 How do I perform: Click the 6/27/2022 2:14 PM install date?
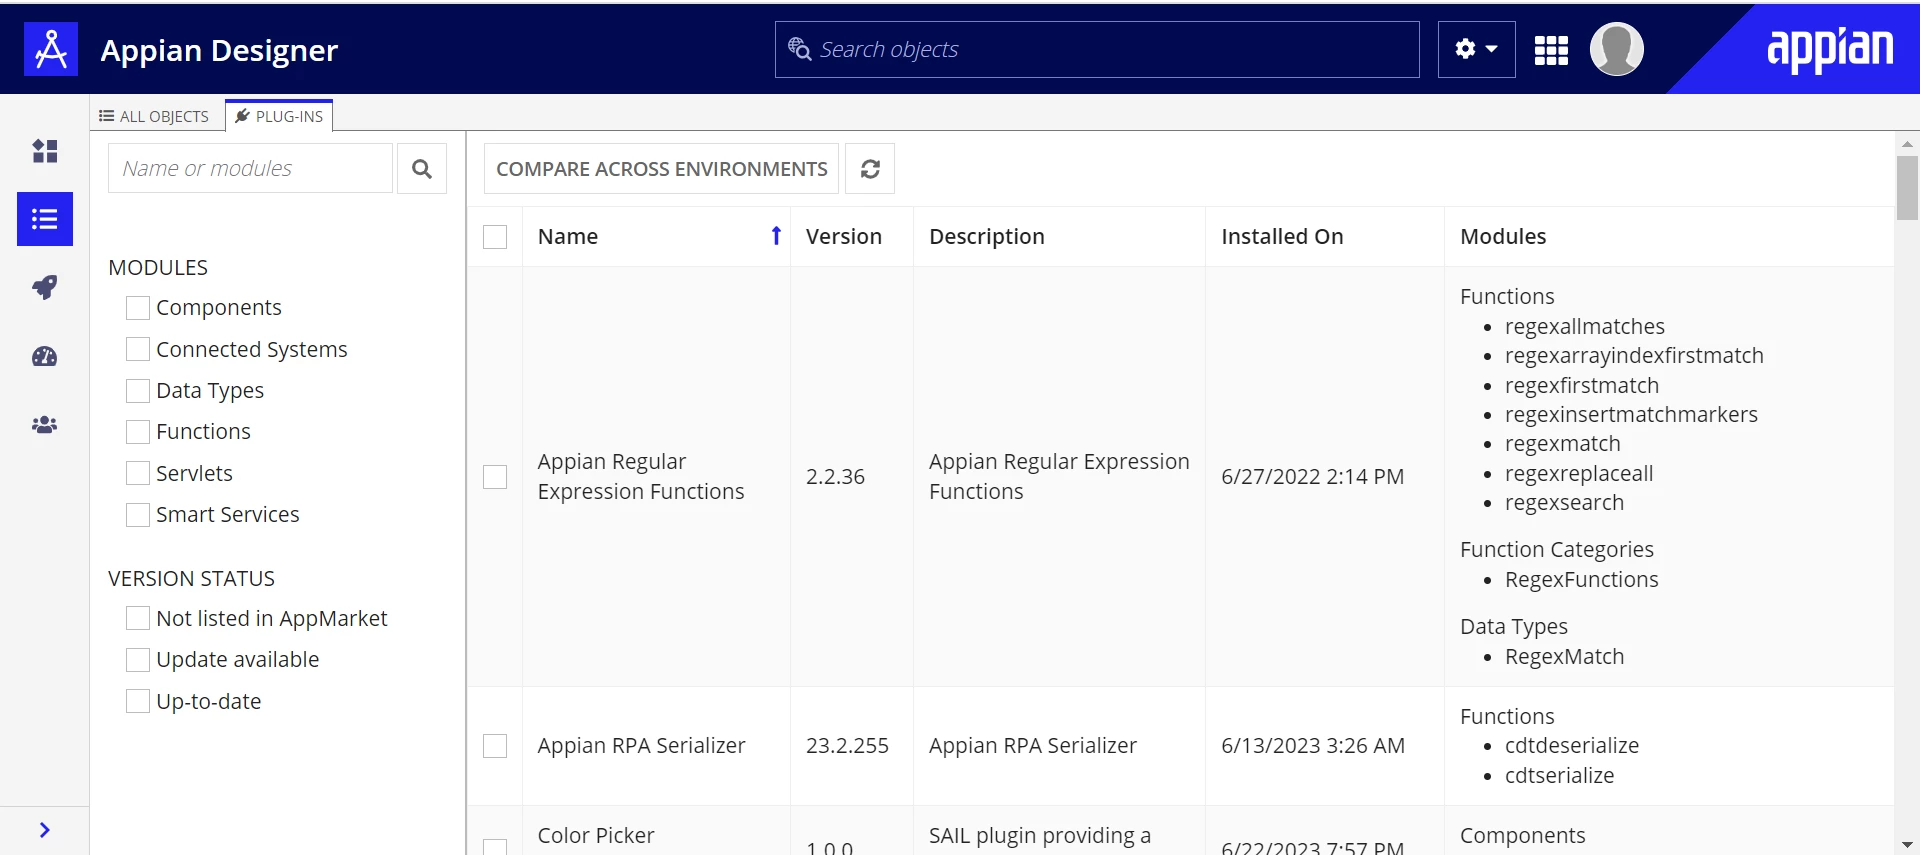(x=1312, y=477)
